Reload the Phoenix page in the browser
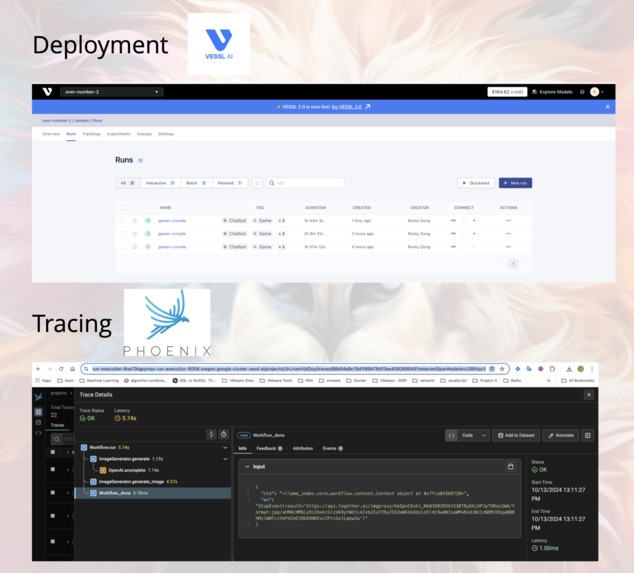634x573 pixels. pyautogui.click(x=61, y=369)
